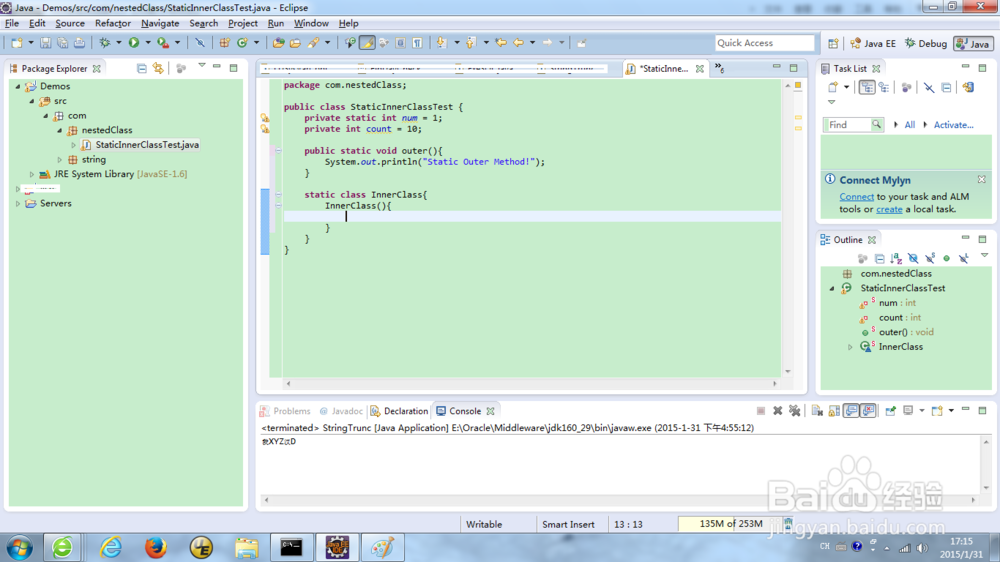The width and height of the screenshot is (1000, 562).
Task: Click the Connect link in Mylyn
Action: (857, 196)
